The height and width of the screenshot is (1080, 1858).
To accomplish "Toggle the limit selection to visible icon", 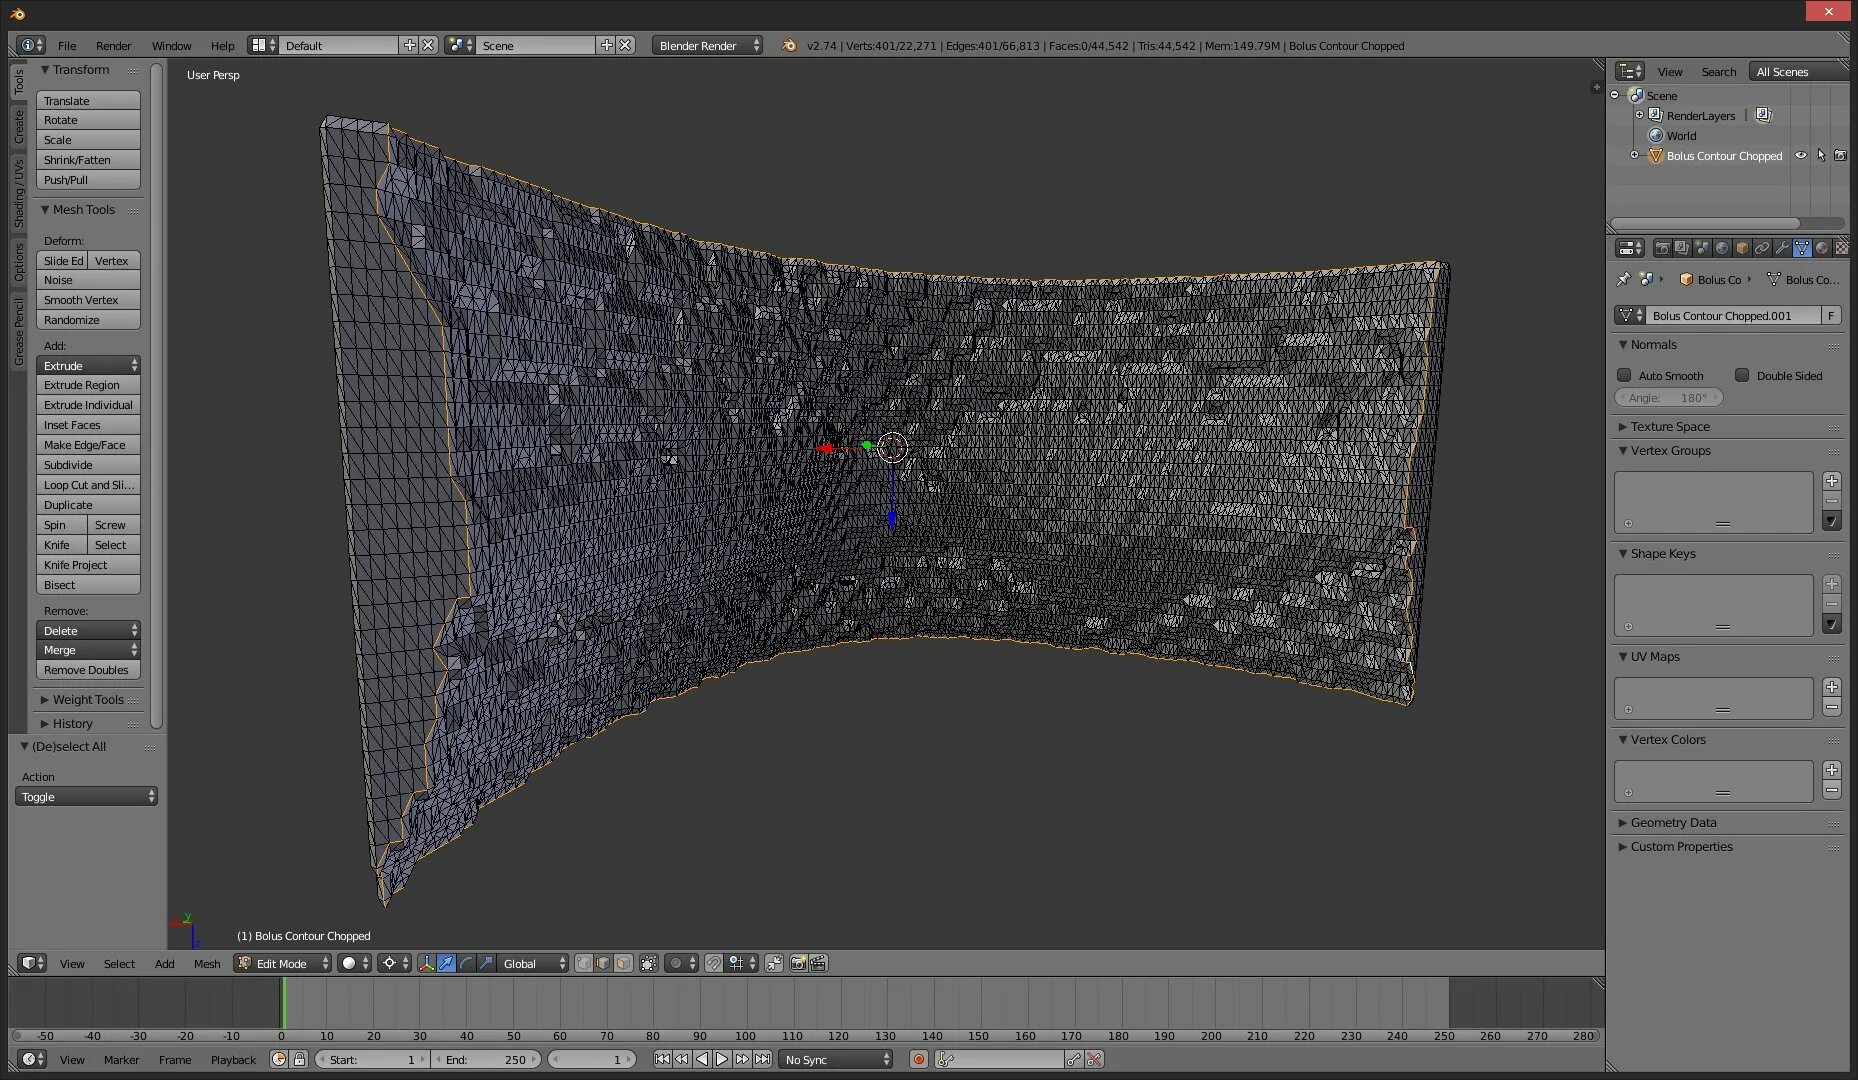I will (x=649, y=963).
